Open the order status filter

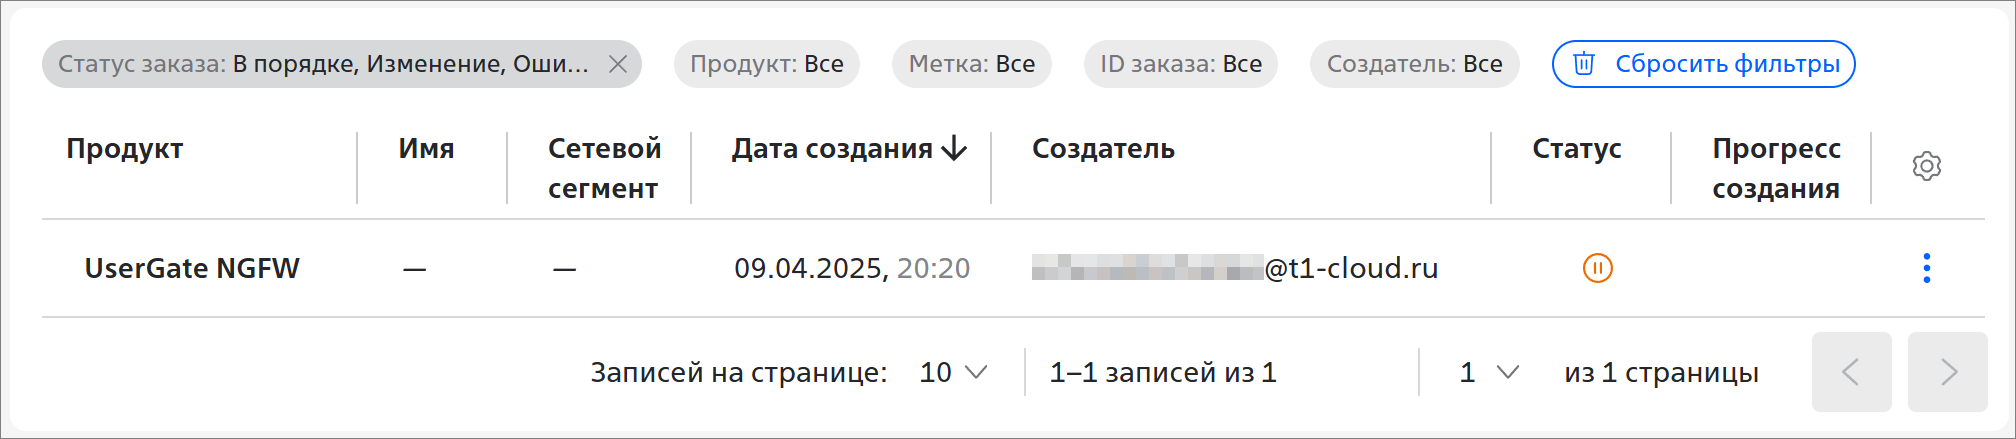[322, 64]
